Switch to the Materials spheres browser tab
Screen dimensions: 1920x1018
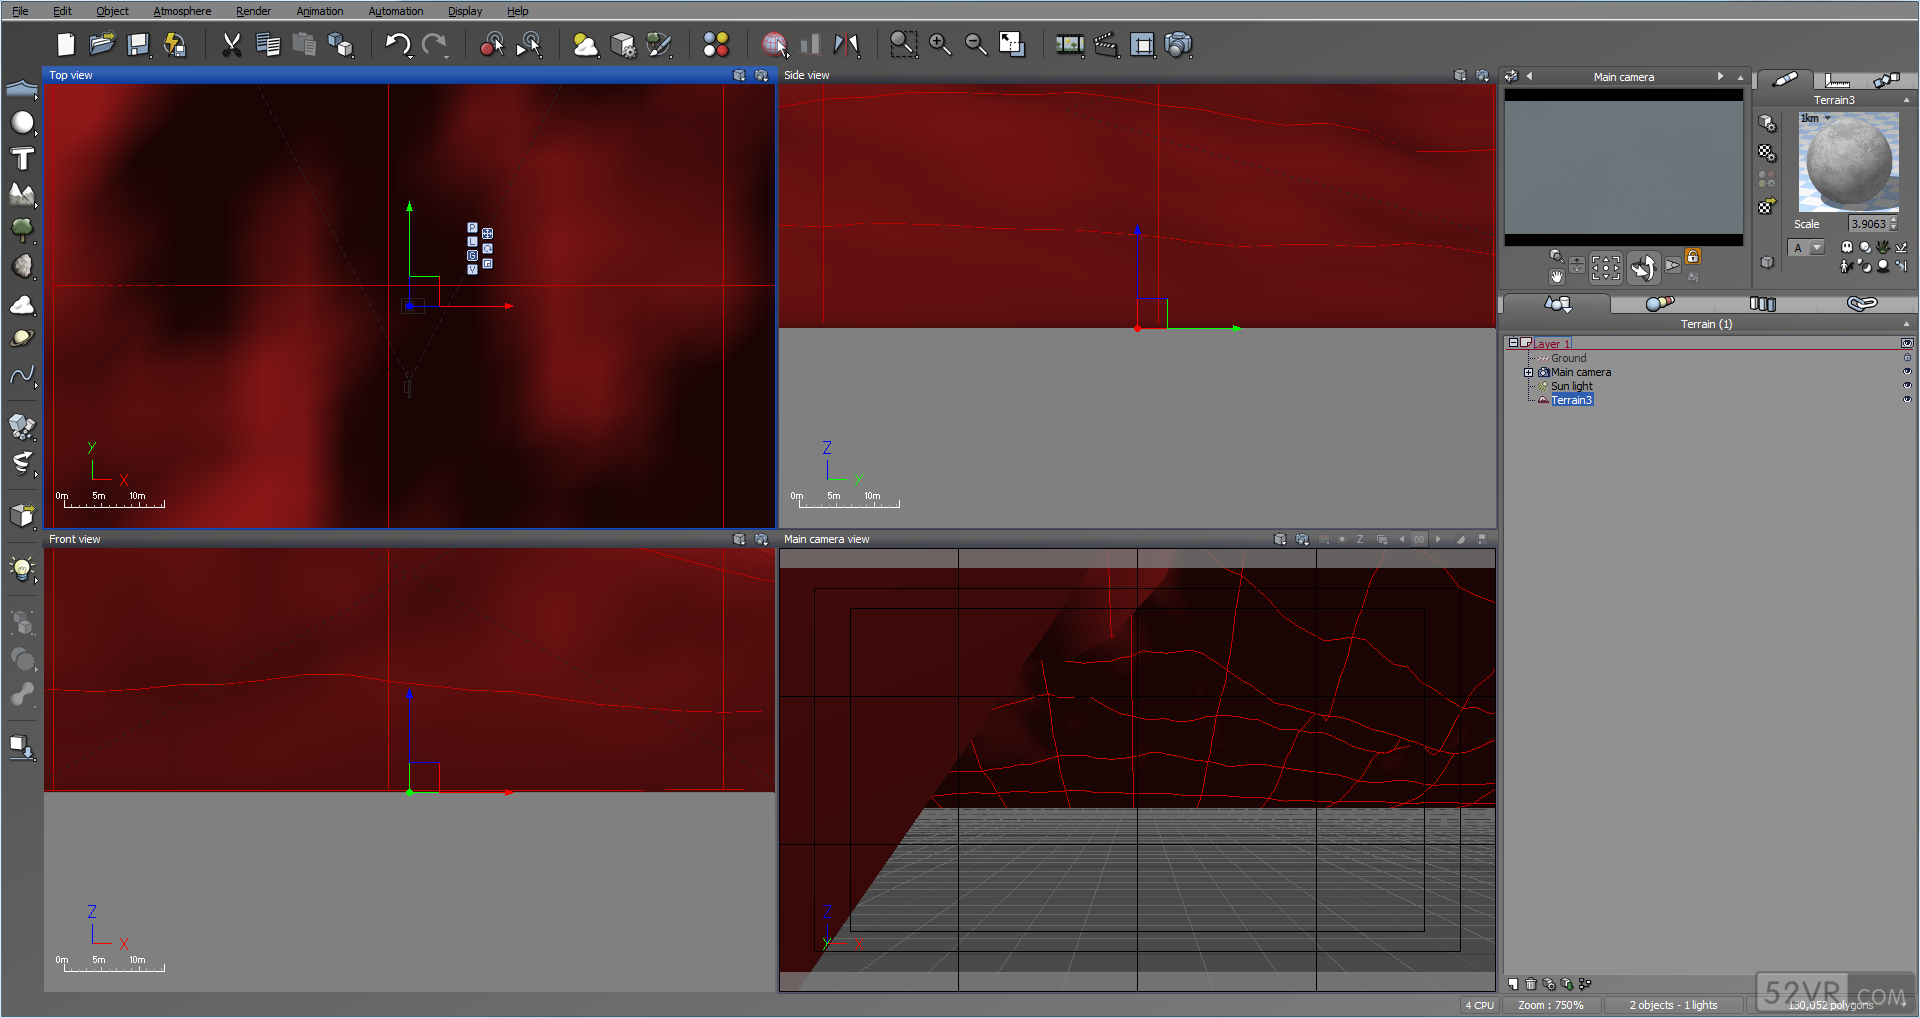pyautogui.click(x=1660, y=303)
